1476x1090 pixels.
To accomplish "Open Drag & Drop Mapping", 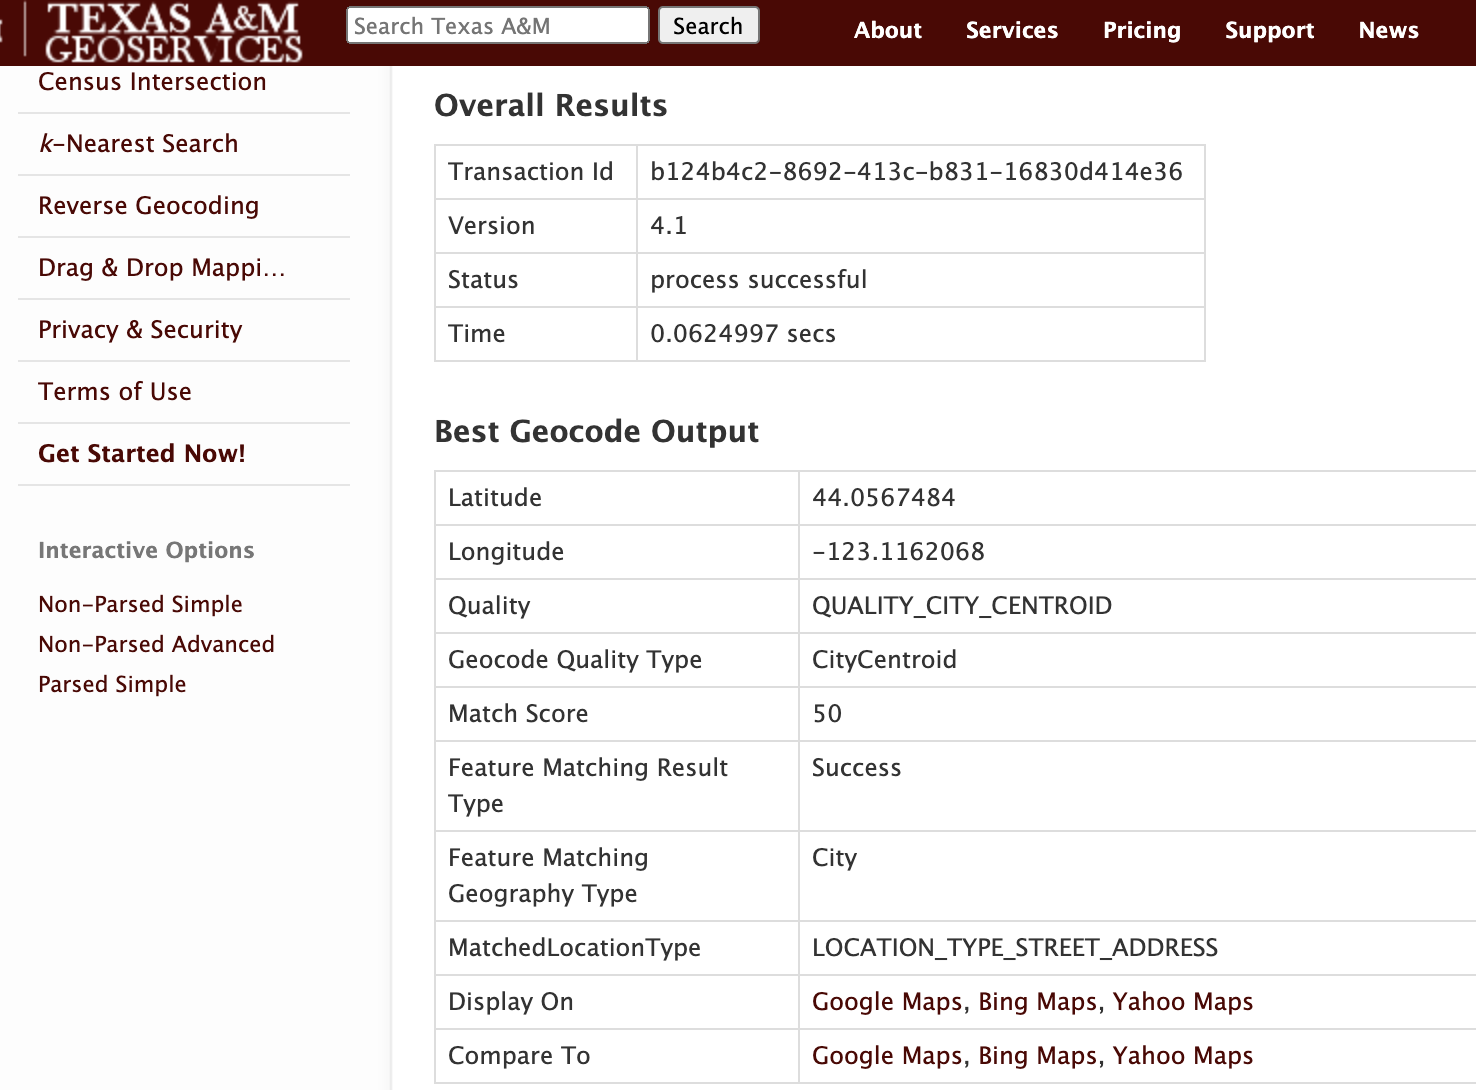I will tap(162, 268).
